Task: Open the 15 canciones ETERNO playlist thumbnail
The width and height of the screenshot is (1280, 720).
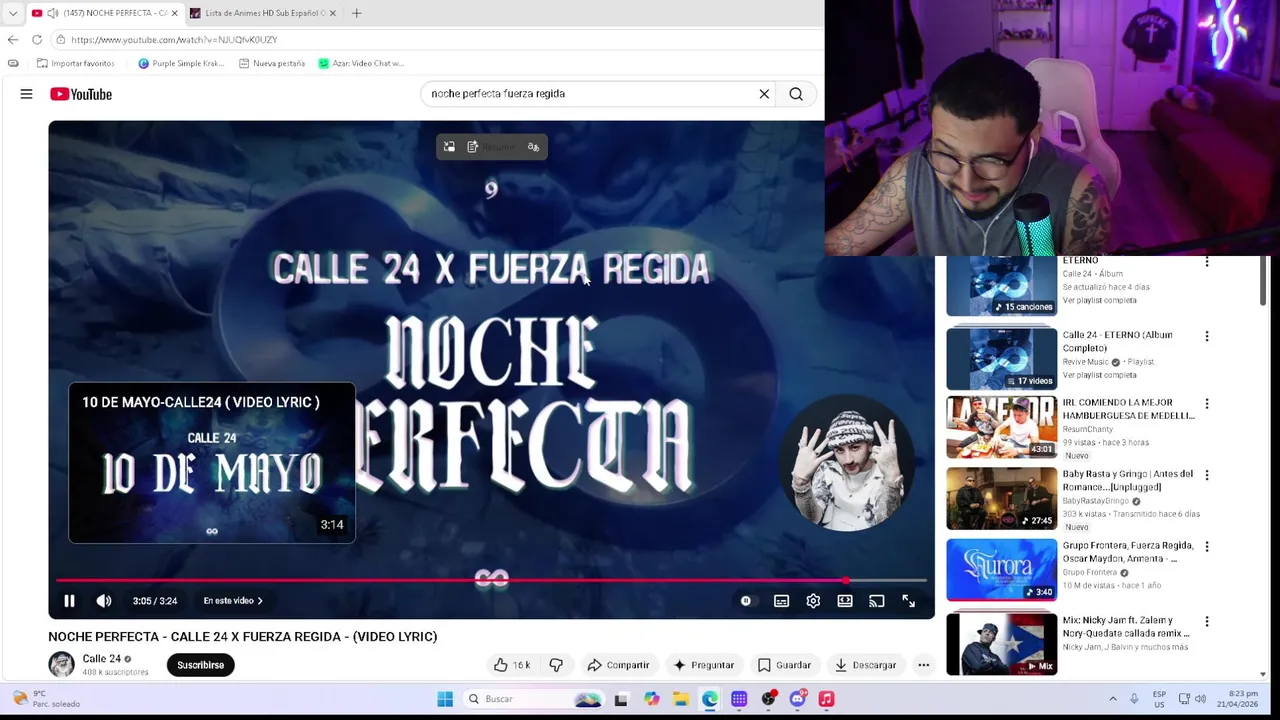Action: [1001, 285]
